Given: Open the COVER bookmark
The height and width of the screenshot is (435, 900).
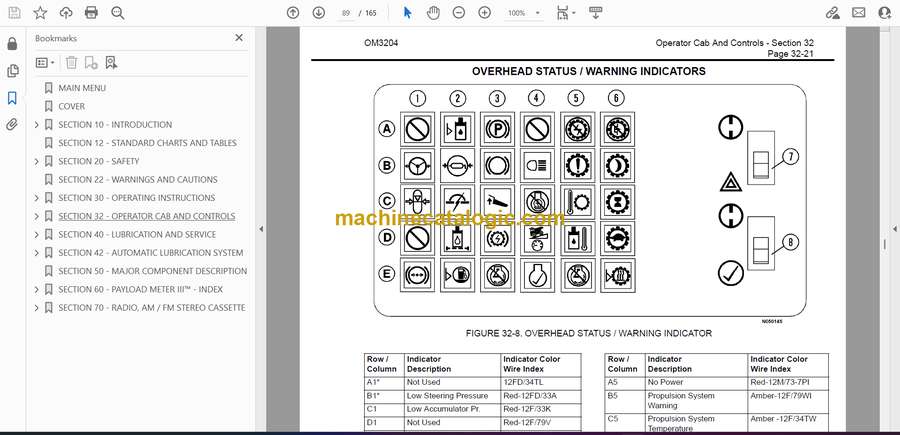Looking at the screenshot, I should coord(72,106).
